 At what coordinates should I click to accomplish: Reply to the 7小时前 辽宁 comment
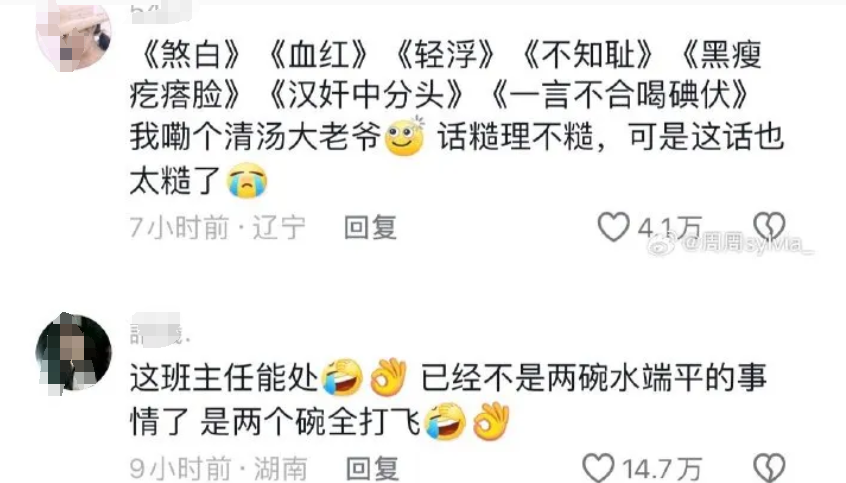(x=371, y=227)
